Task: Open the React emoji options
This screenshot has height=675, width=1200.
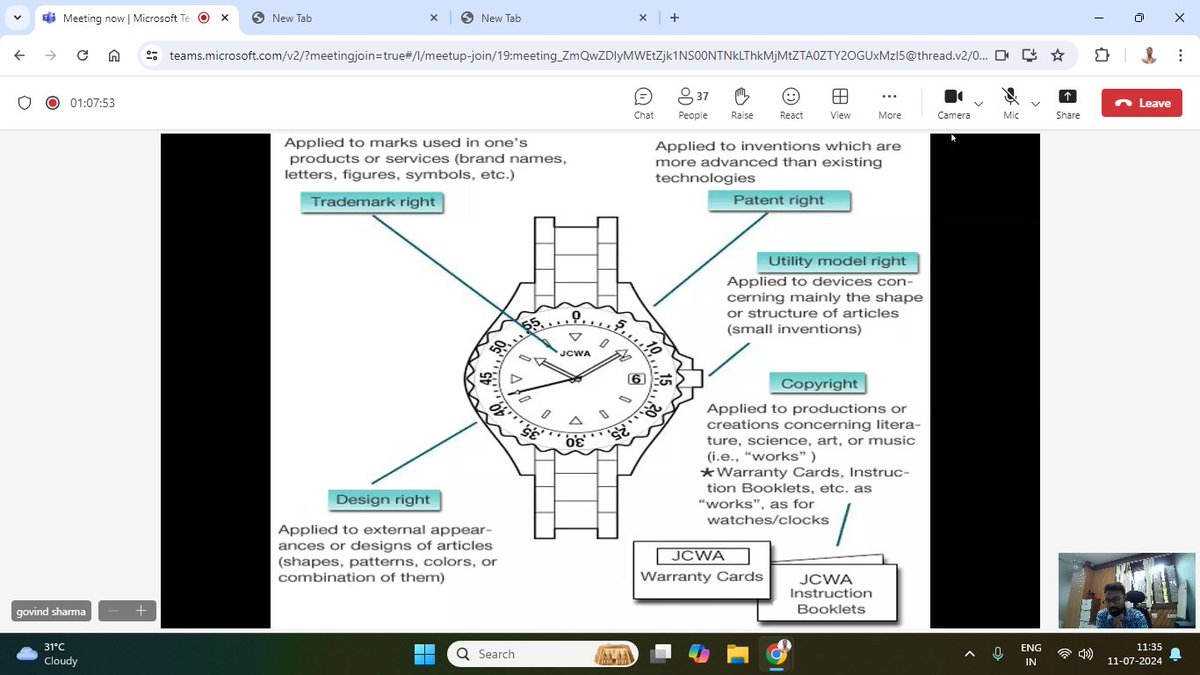Action: pyautogui.click(x=791, y=103)
